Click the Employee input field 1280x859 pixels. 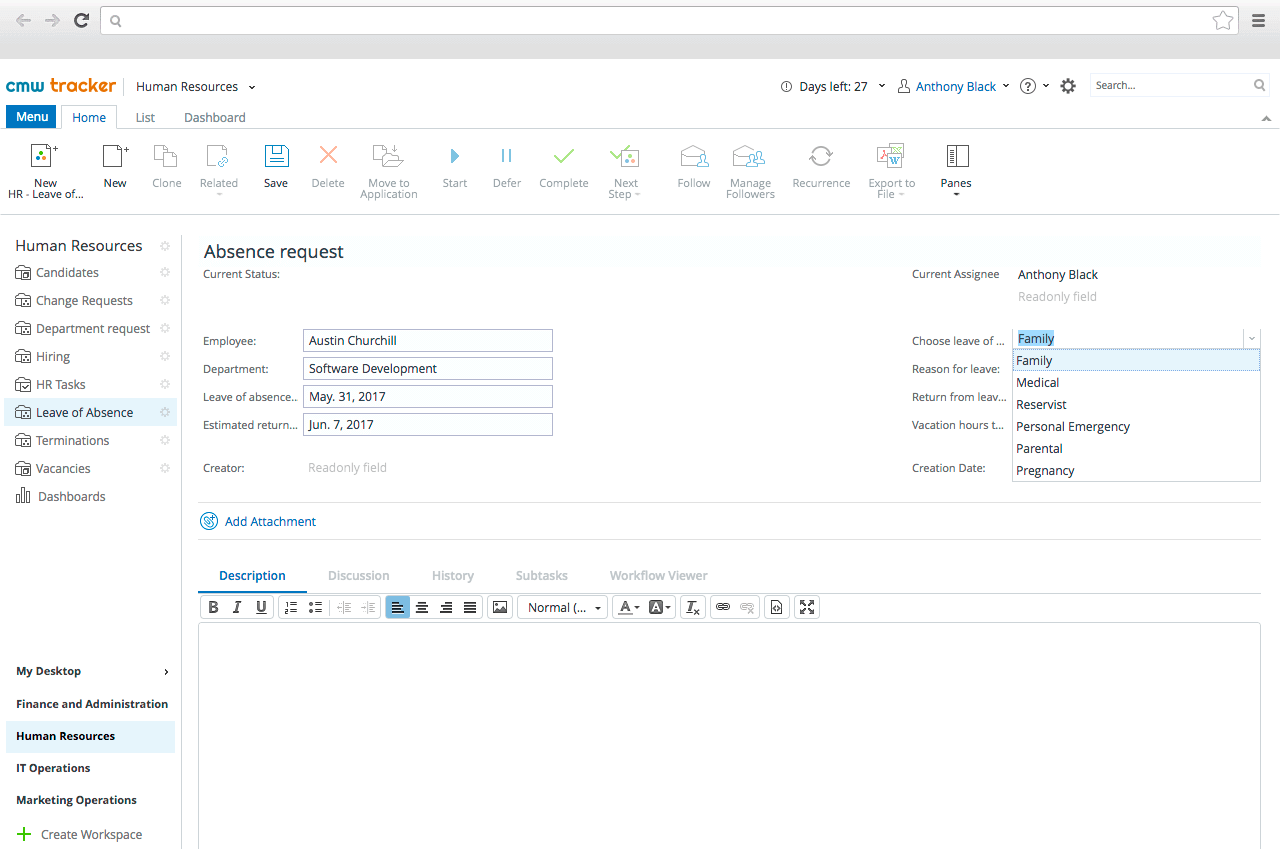coord(428,341)
